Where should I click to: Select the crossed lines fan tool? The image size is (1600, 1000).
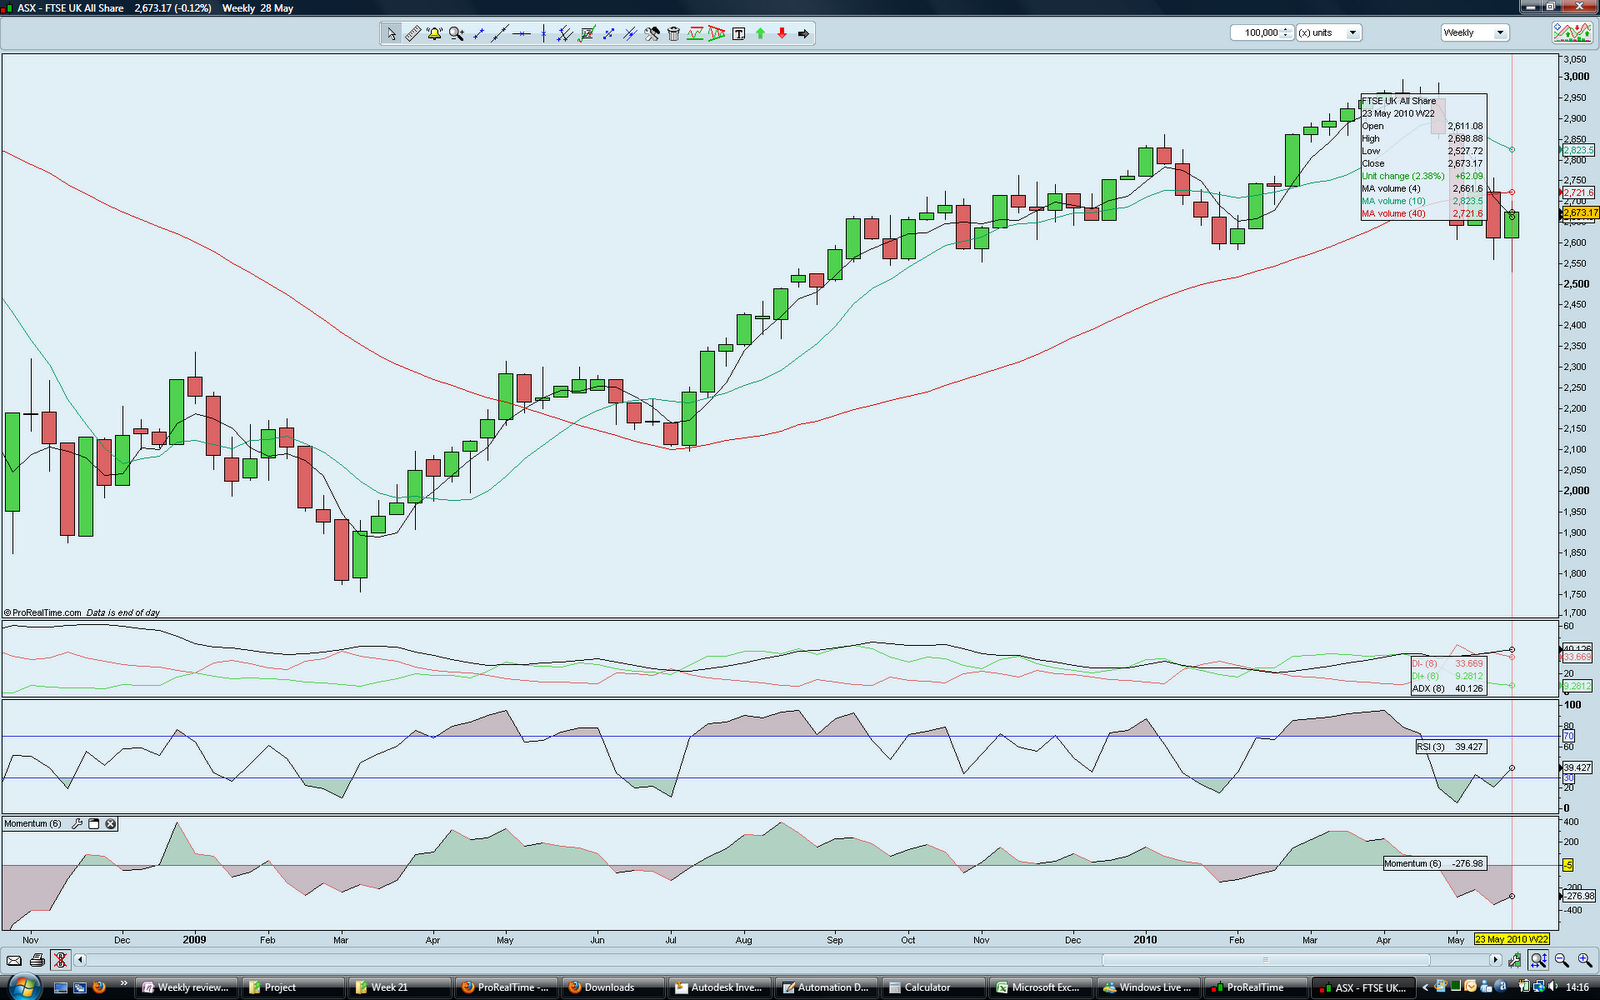630,33
